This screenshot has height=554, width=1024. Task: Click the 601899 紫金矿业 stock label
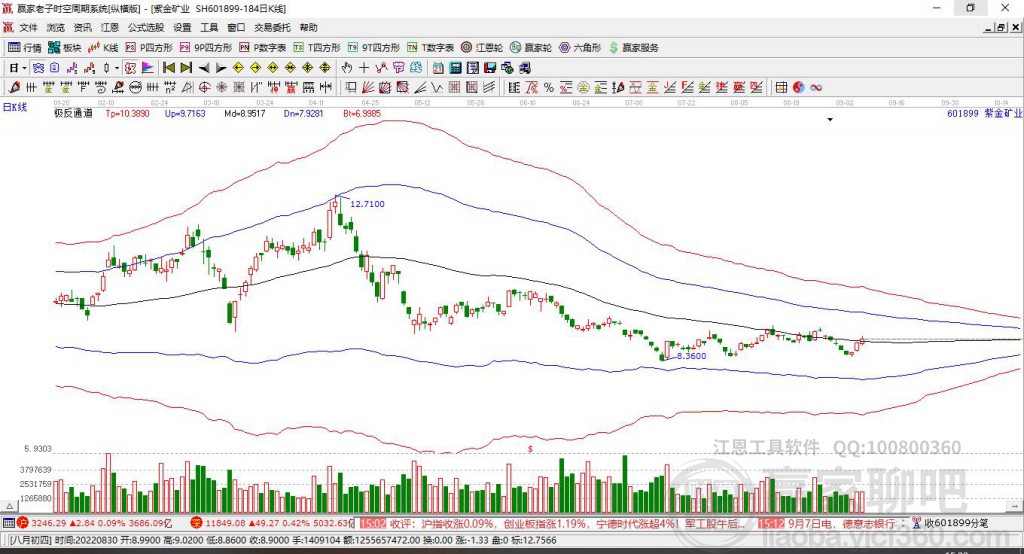point(985,114)
